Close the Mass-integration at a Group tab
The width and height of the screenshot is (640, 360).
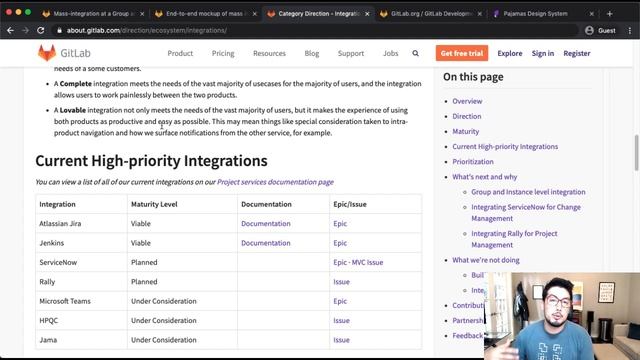(142, 14)
